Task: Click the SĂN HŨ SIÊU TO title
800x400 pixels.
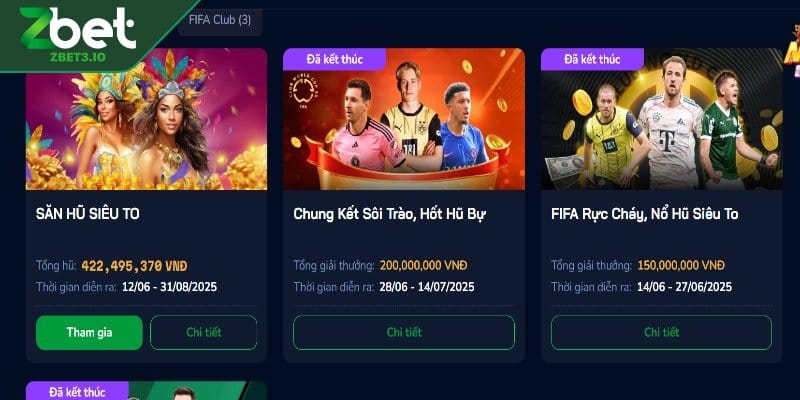Action: [88, 214]
